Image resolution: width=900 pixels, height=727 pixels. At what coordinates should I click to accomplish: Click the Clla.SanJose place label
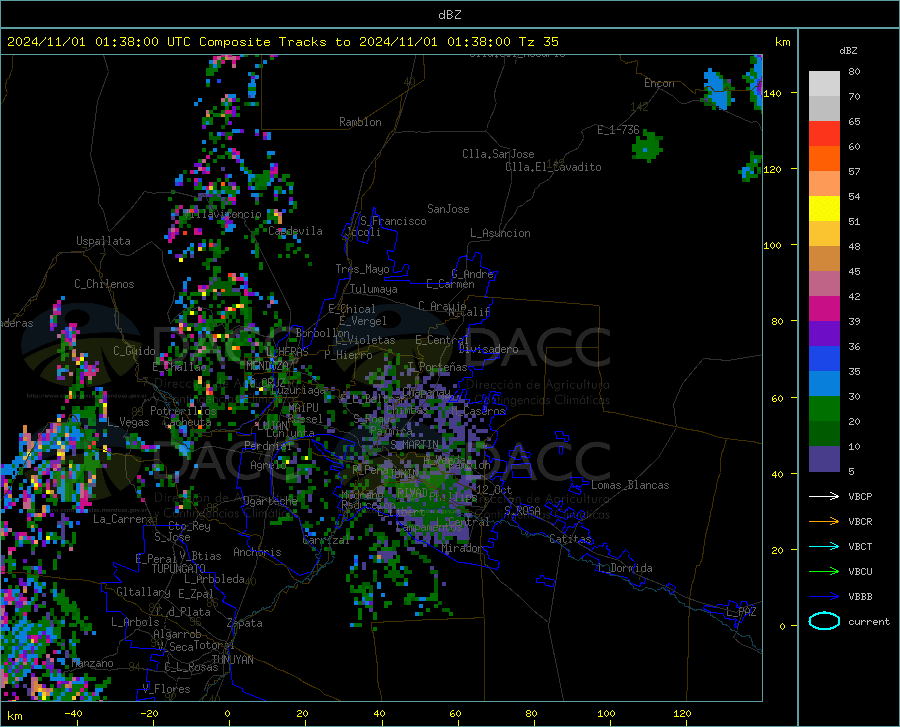498,154
